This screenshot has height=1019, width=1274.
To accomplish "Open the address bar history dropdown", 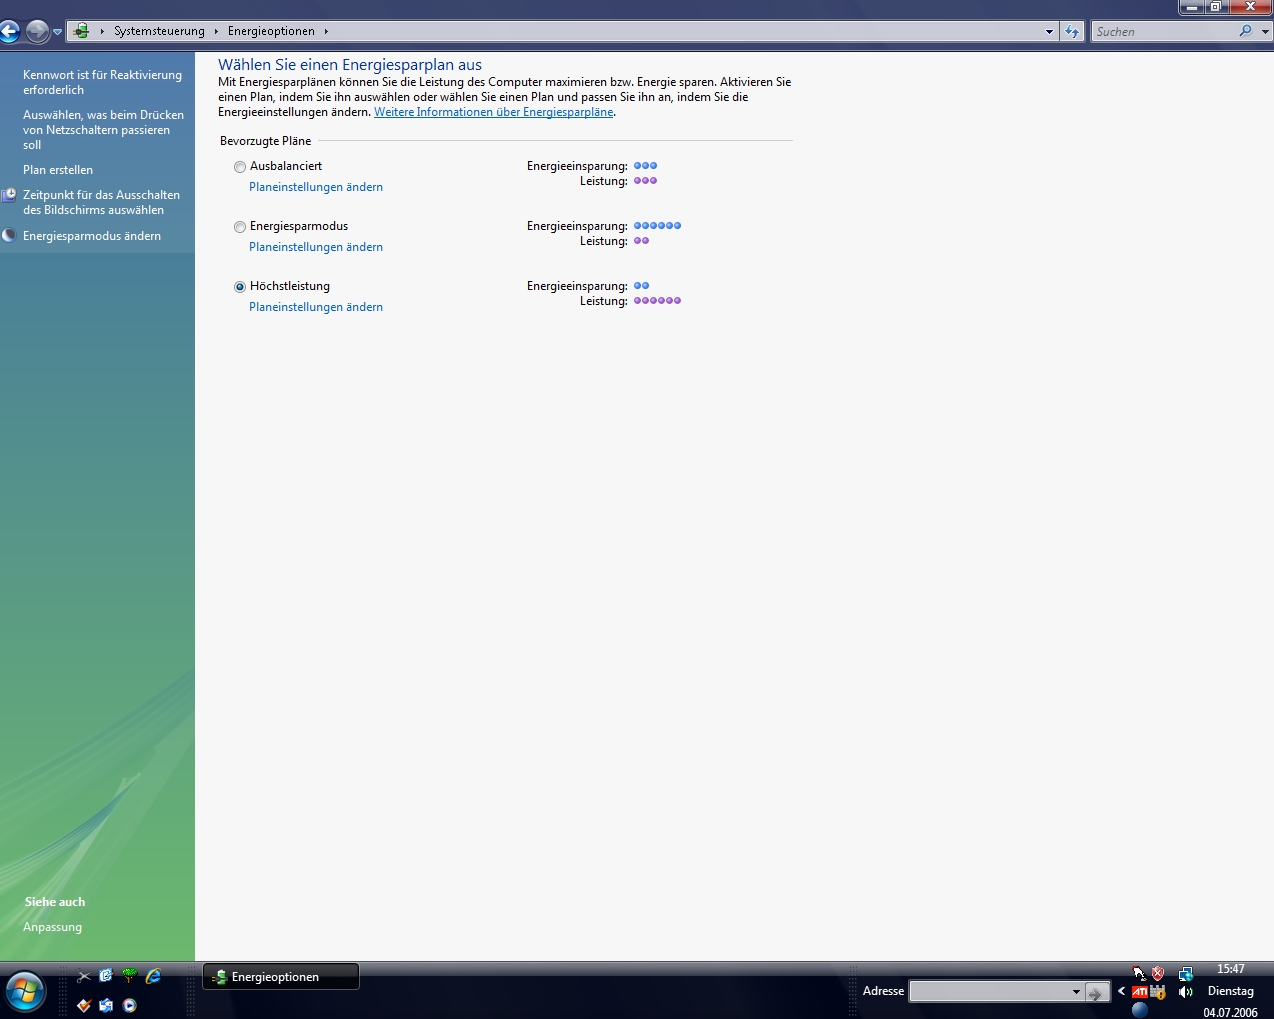I will tap(1049, 32).
